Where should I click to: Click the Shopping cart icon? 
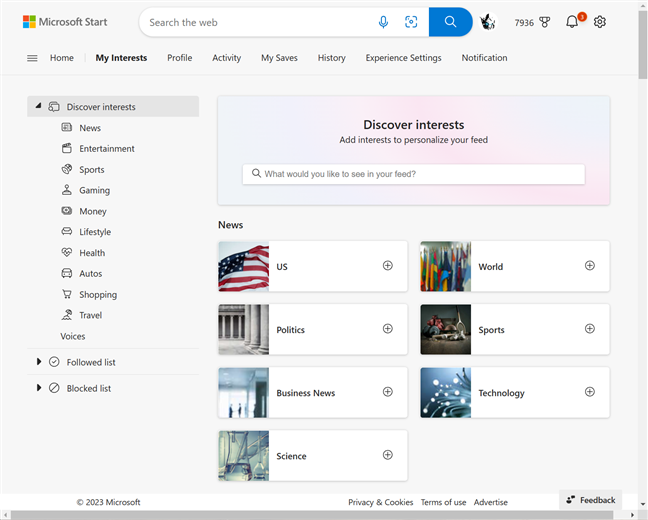pos(67,294)
